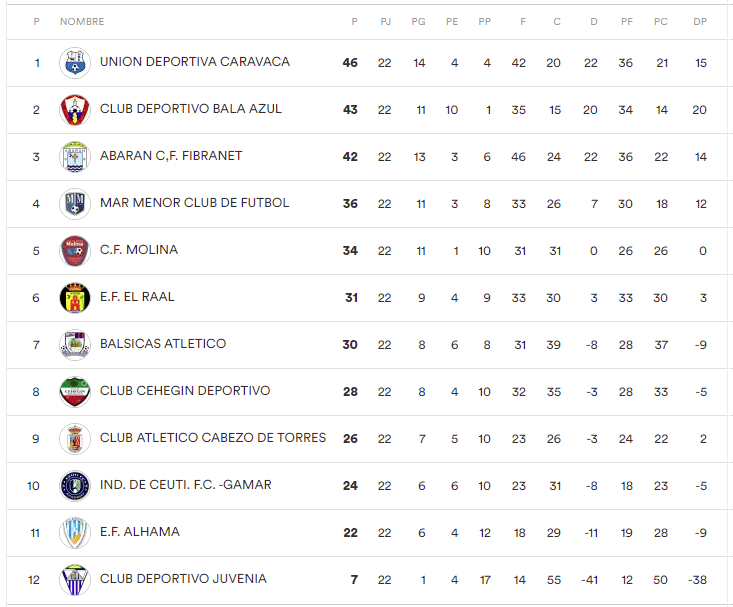Click the Club Deportivo Juvenia crest
Image resolution: width=733 pixels, height=607 pixels.
(75, 580)
